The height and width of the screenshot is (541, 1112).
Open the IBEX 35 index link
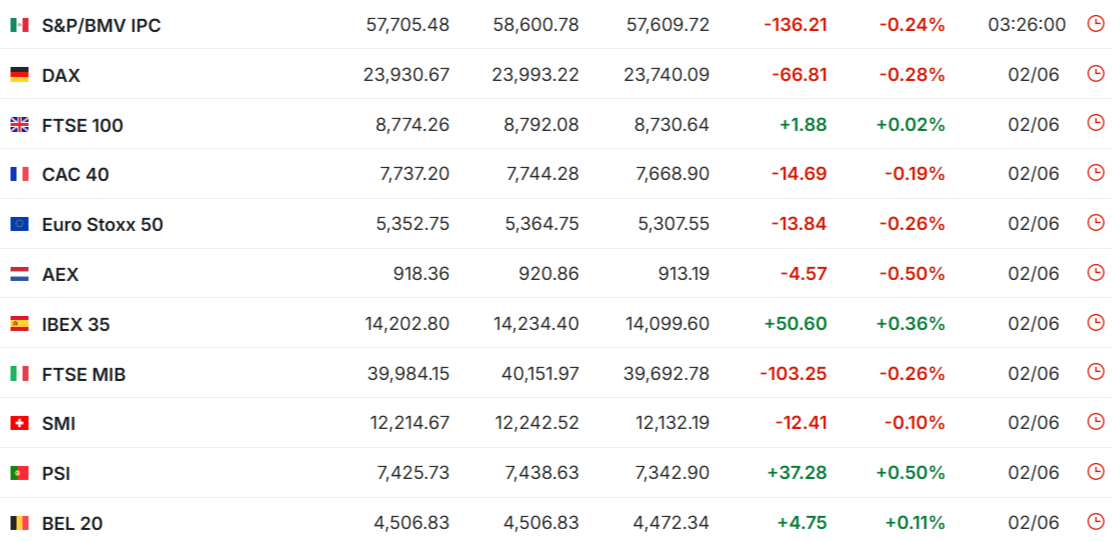coord(76,325)
